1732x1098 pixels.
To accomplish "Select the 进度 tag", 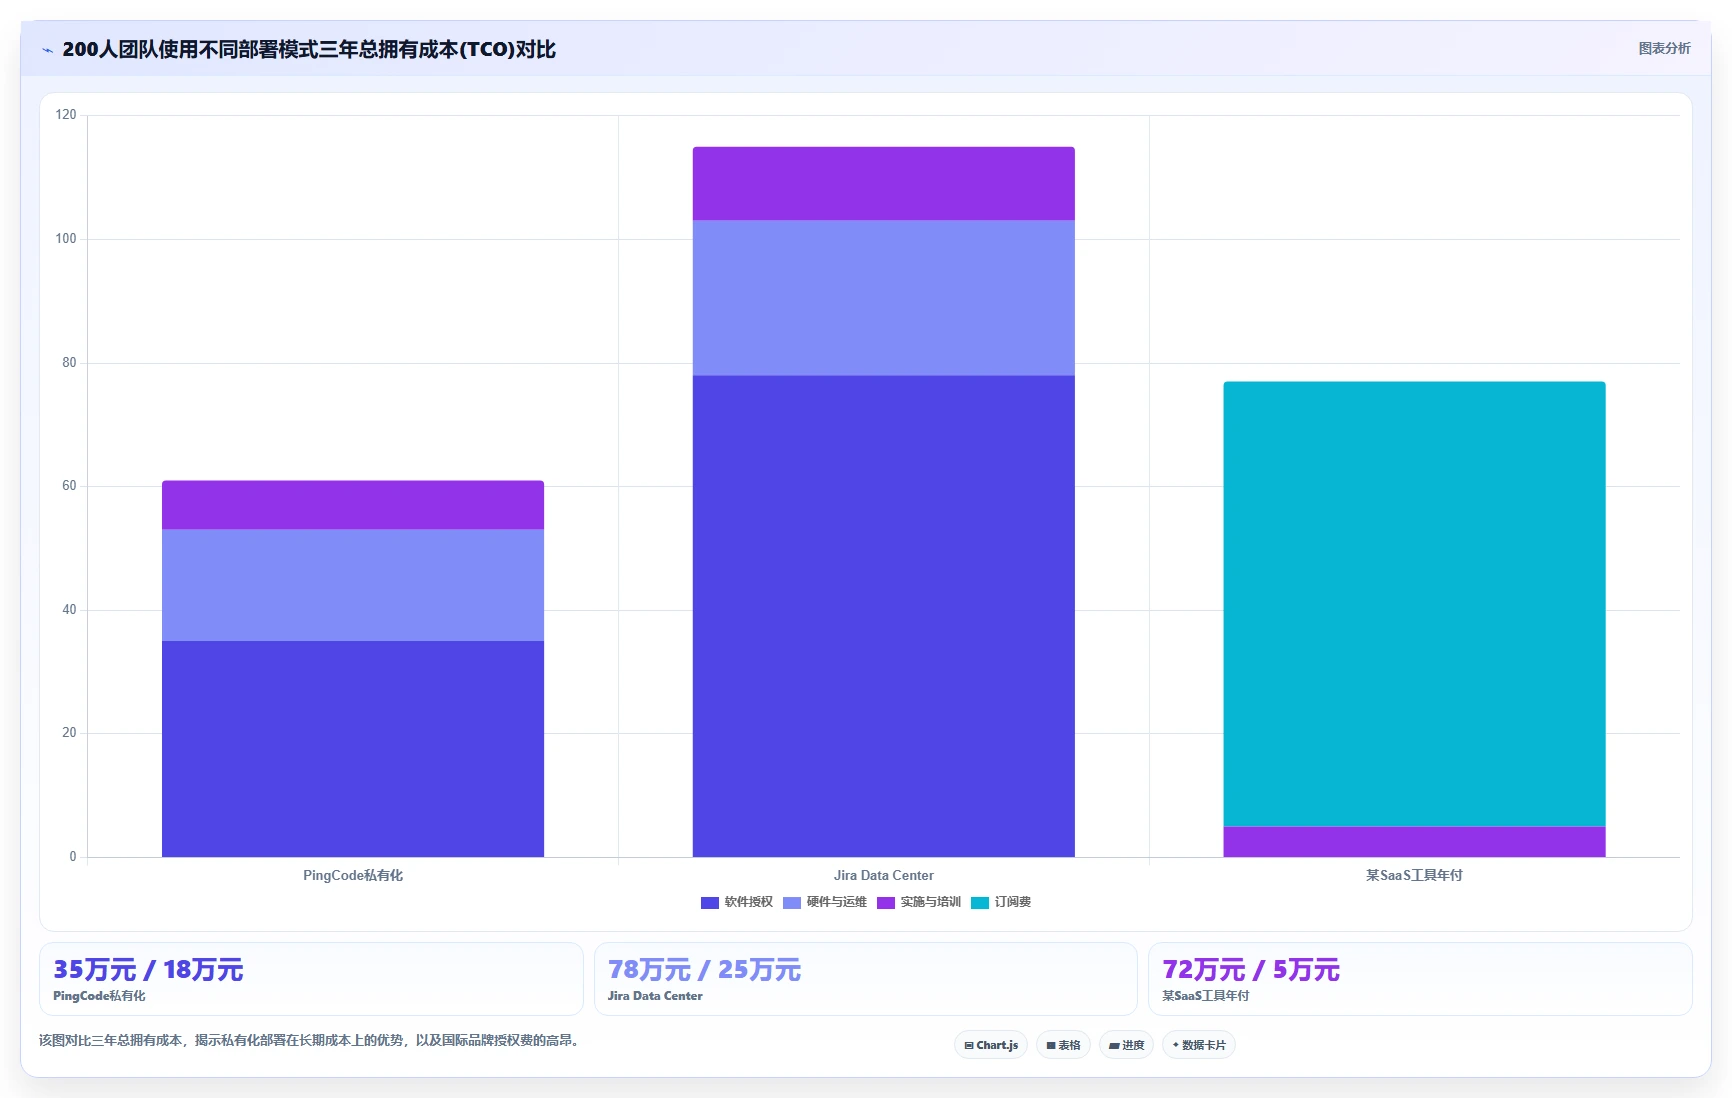I will (1126, 1045).
